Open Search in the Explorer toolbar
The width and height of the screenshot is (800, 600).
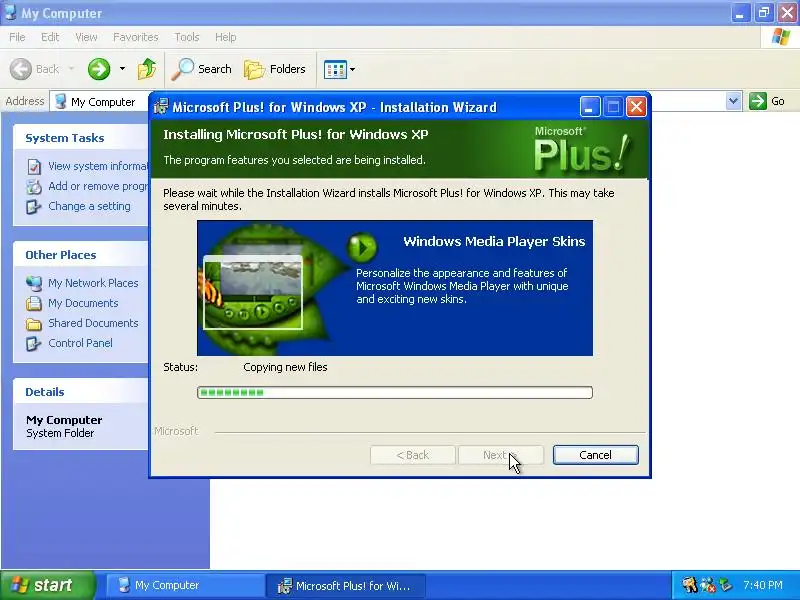[x=202, y=69]
